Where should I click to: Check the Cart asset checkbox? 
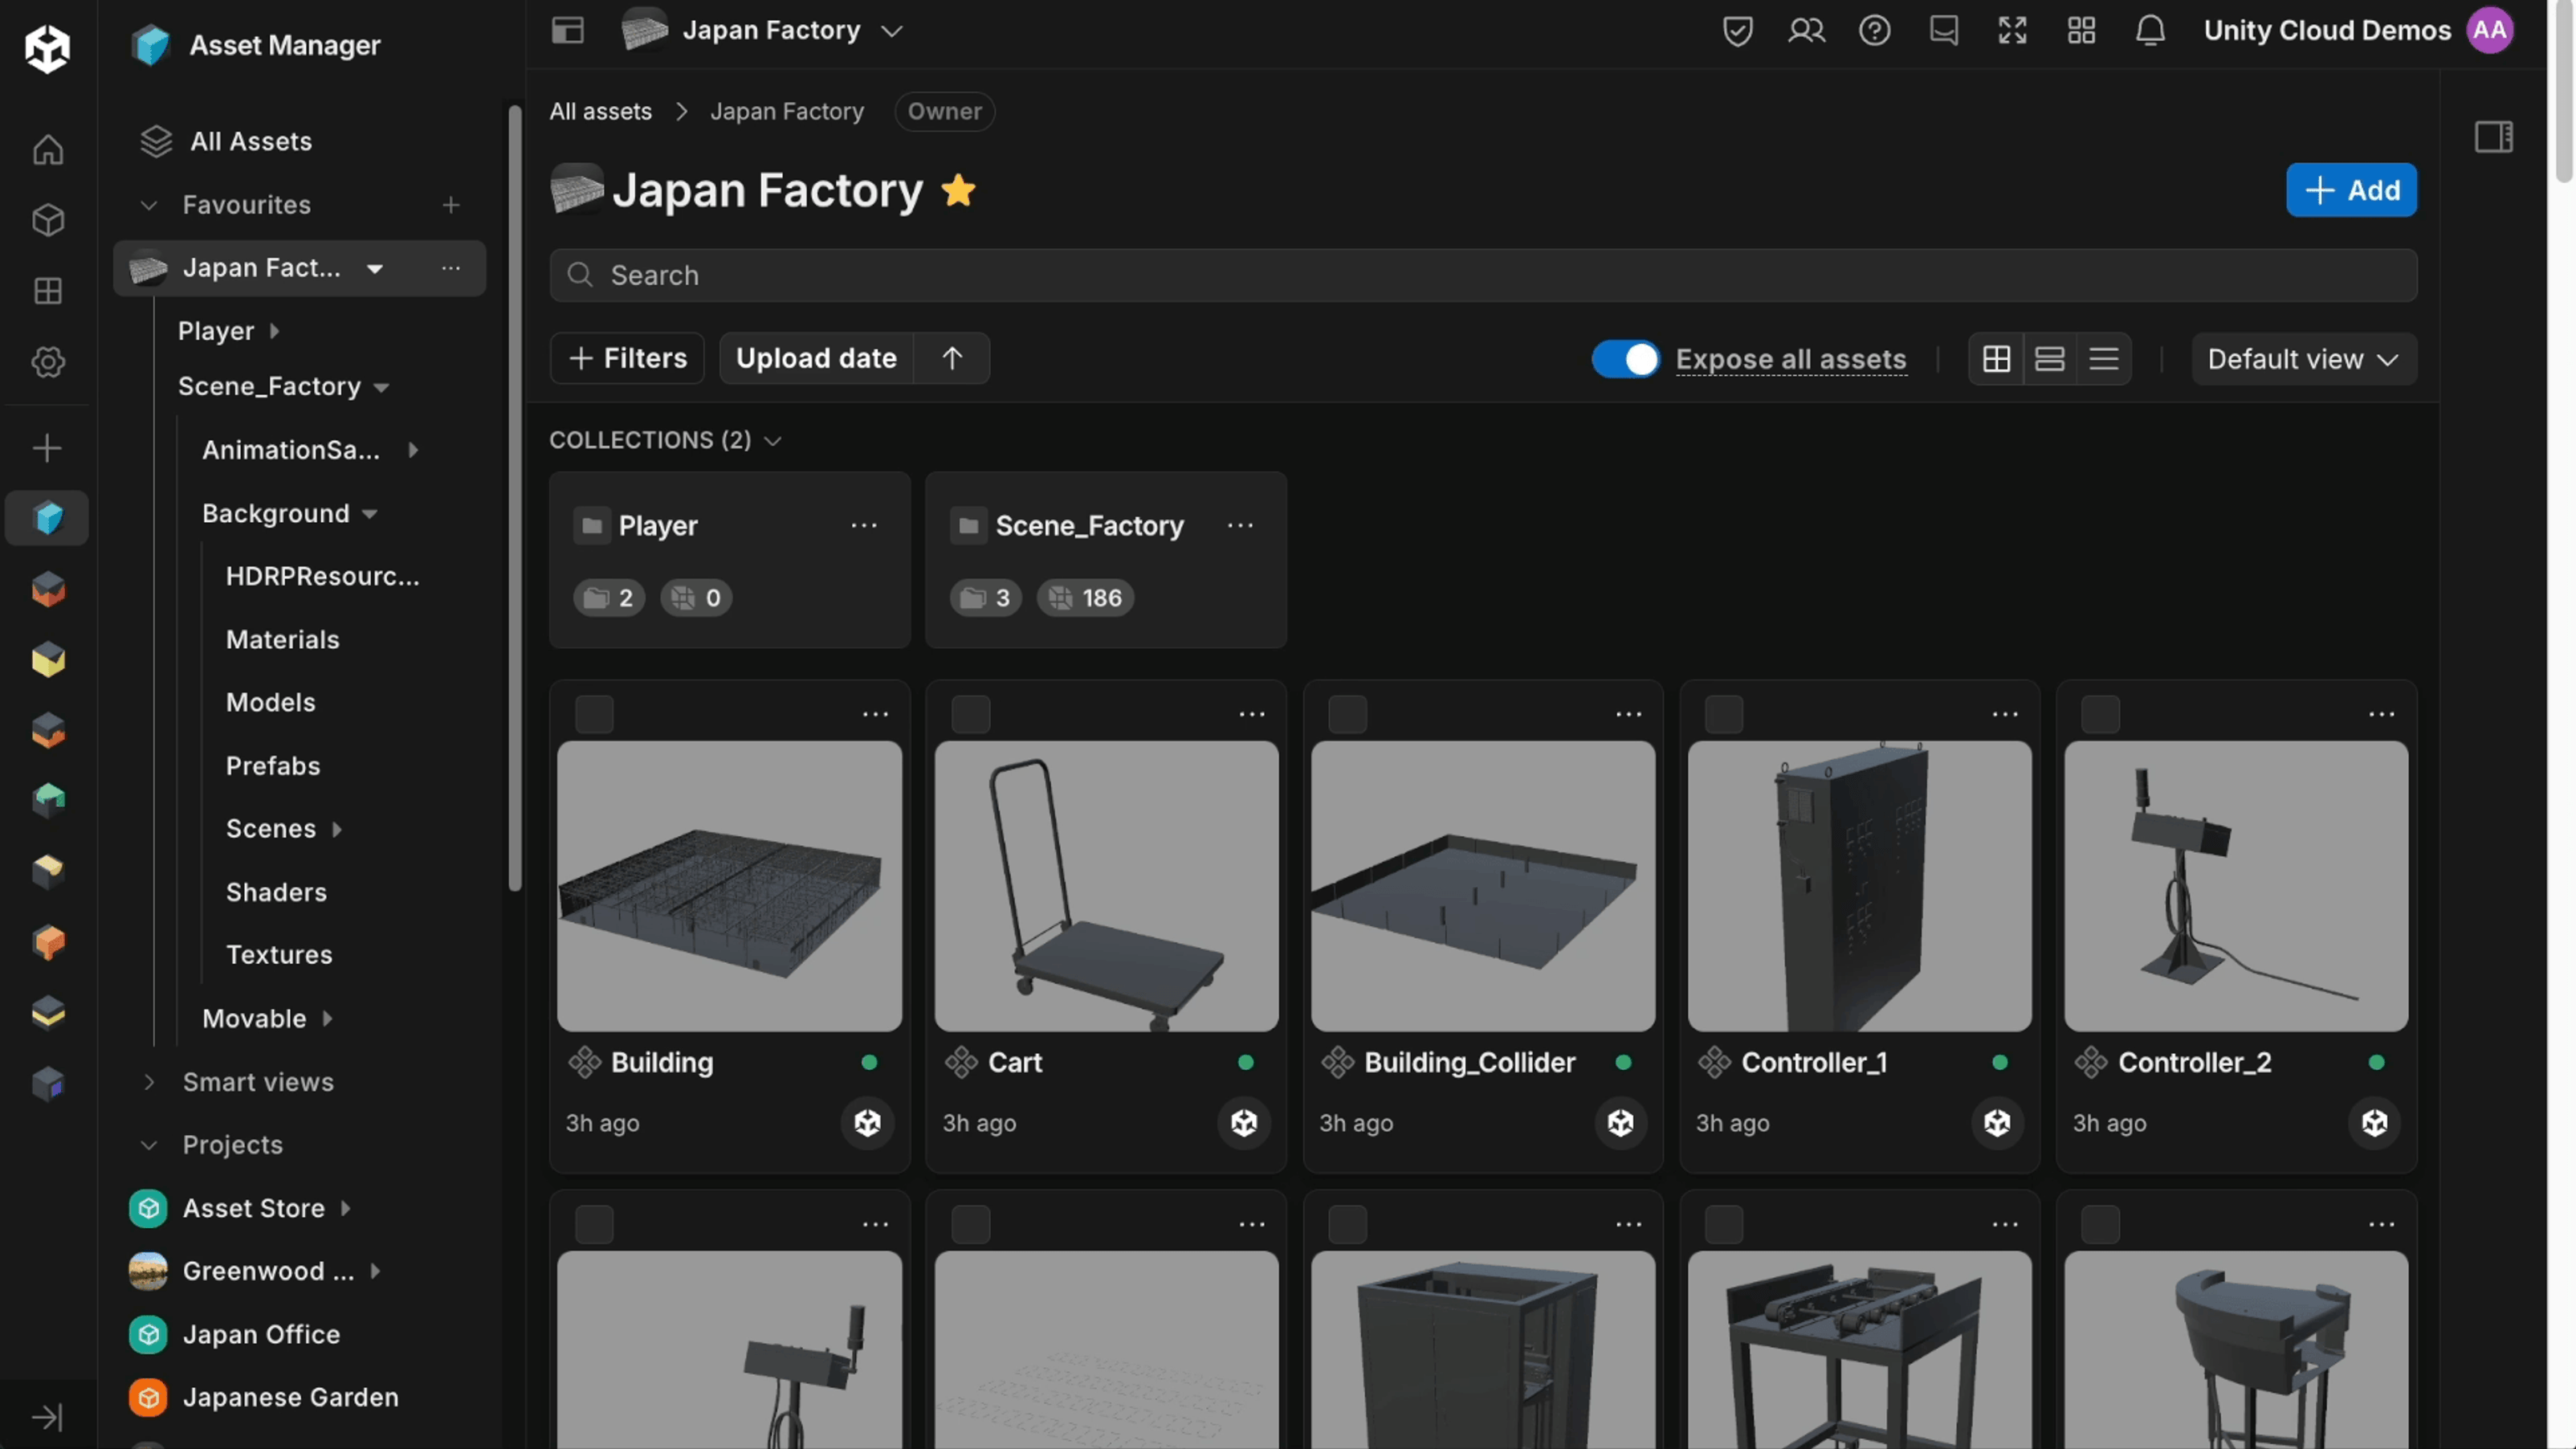tap(970, 714)
